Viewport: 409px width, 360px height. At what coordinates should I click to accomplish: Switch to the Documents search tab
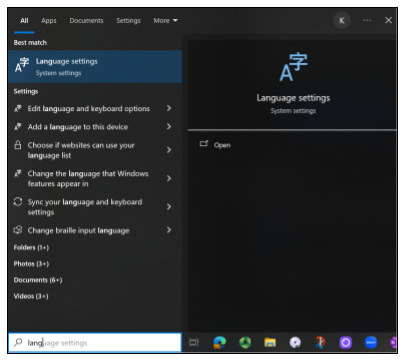[x=86, y=21]
